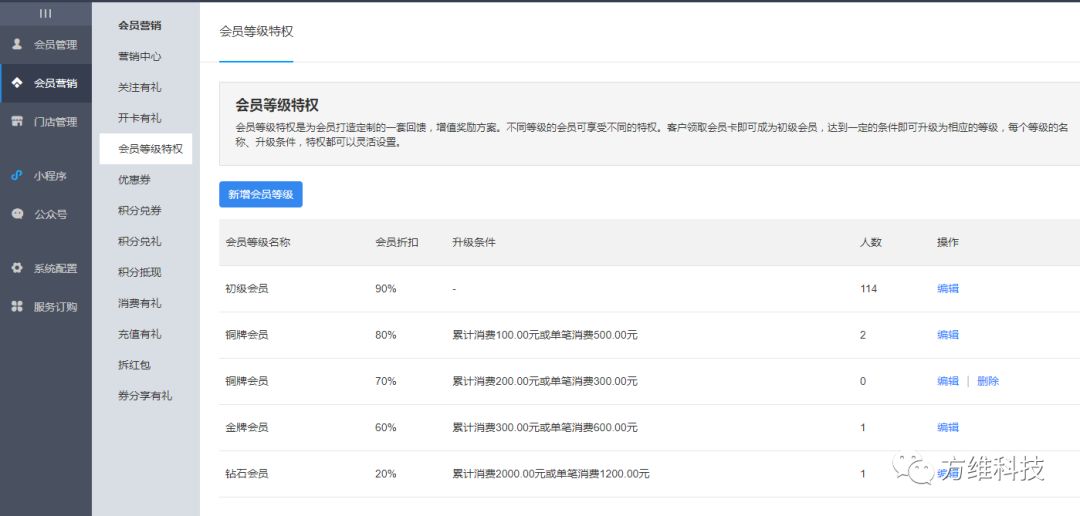The height and width of the screenshot is (516, 1080).
Task: Edit the 金牌会员 level
Action: click(947, 428)
